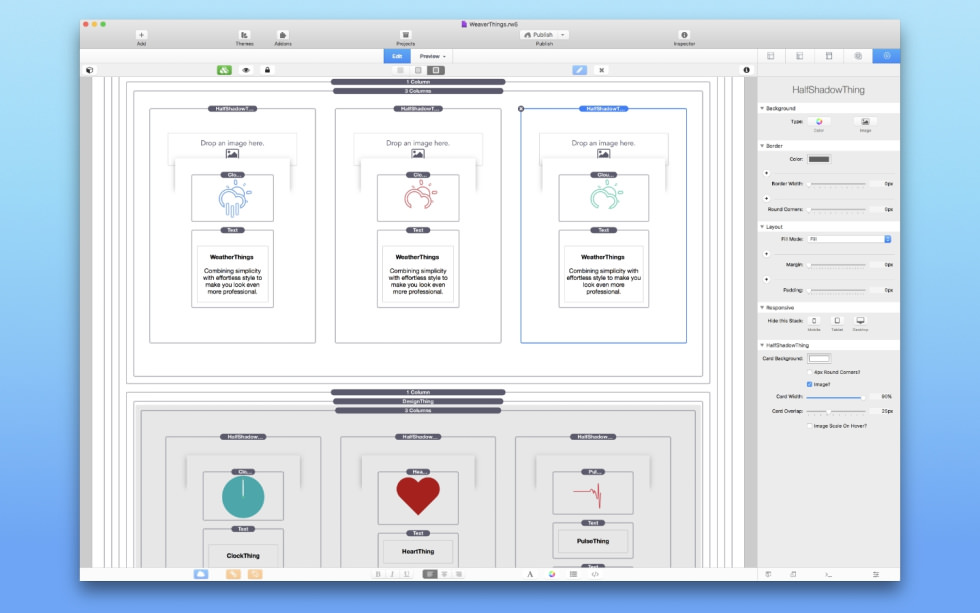This screenshot has width=980, height=613.
Task: Open the Preview dropdown tab
Action: coord(432,56)
